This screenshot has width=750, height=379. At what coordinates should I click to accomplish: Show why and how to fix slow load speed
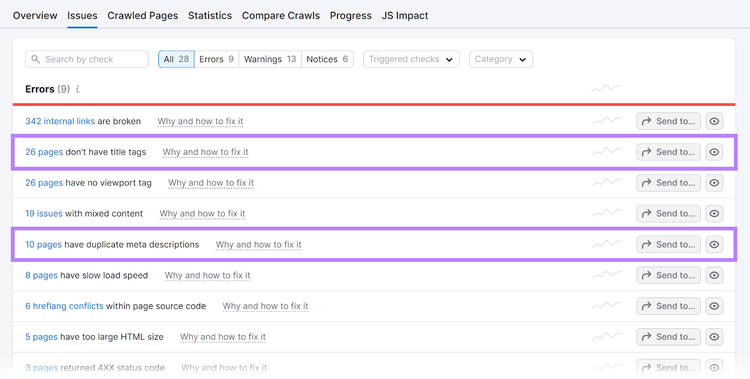[208, 275]
